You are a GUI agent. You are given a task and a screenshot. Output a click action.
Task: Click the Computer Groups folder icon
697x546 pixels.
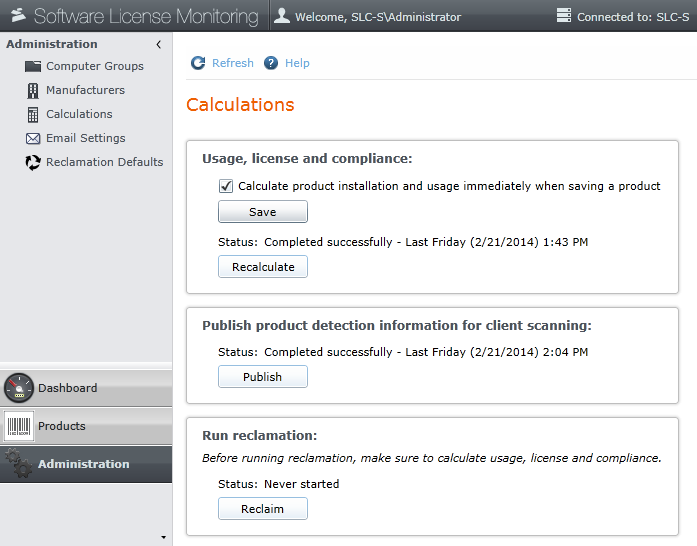click(33, 66)
